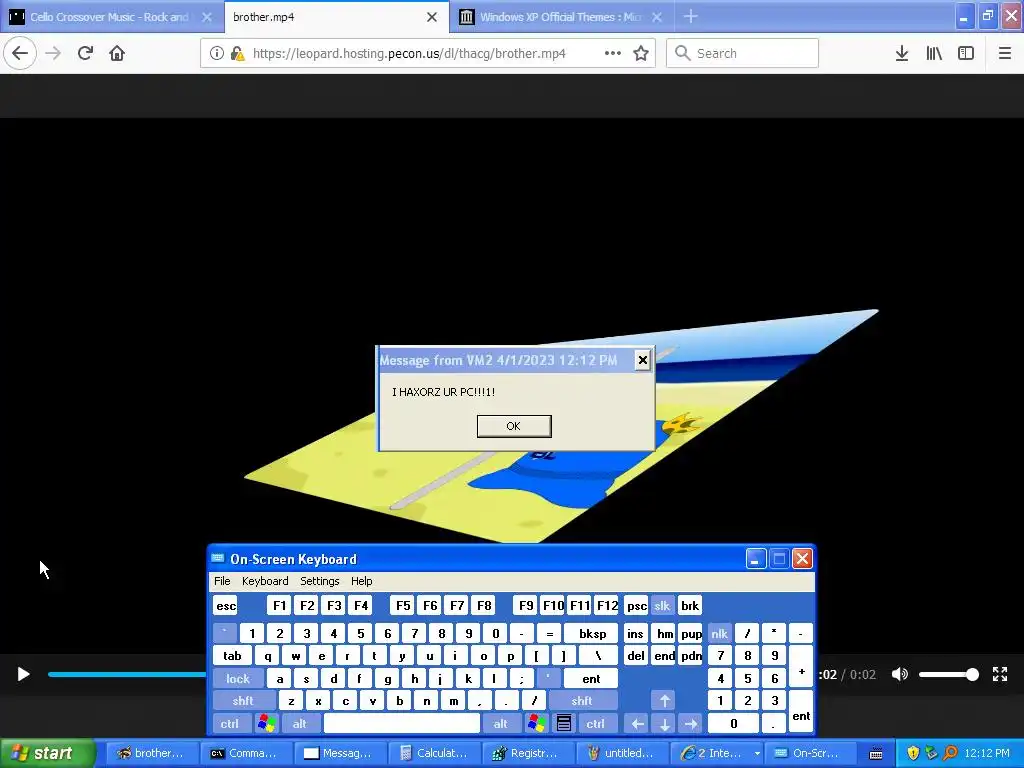Click the tab key on On-Screen Keyboard
The height and width of the screenshot is (768, 1024).
coord(232,656)
